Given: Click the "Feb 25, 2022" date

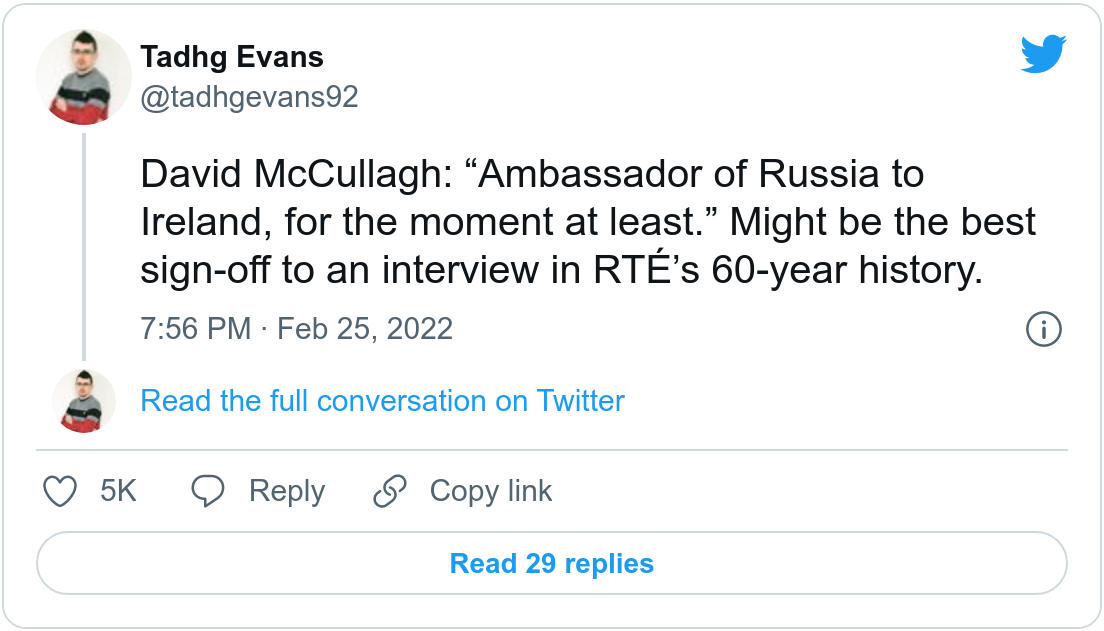Looking at the screenshot, I should tap(364, 329).
